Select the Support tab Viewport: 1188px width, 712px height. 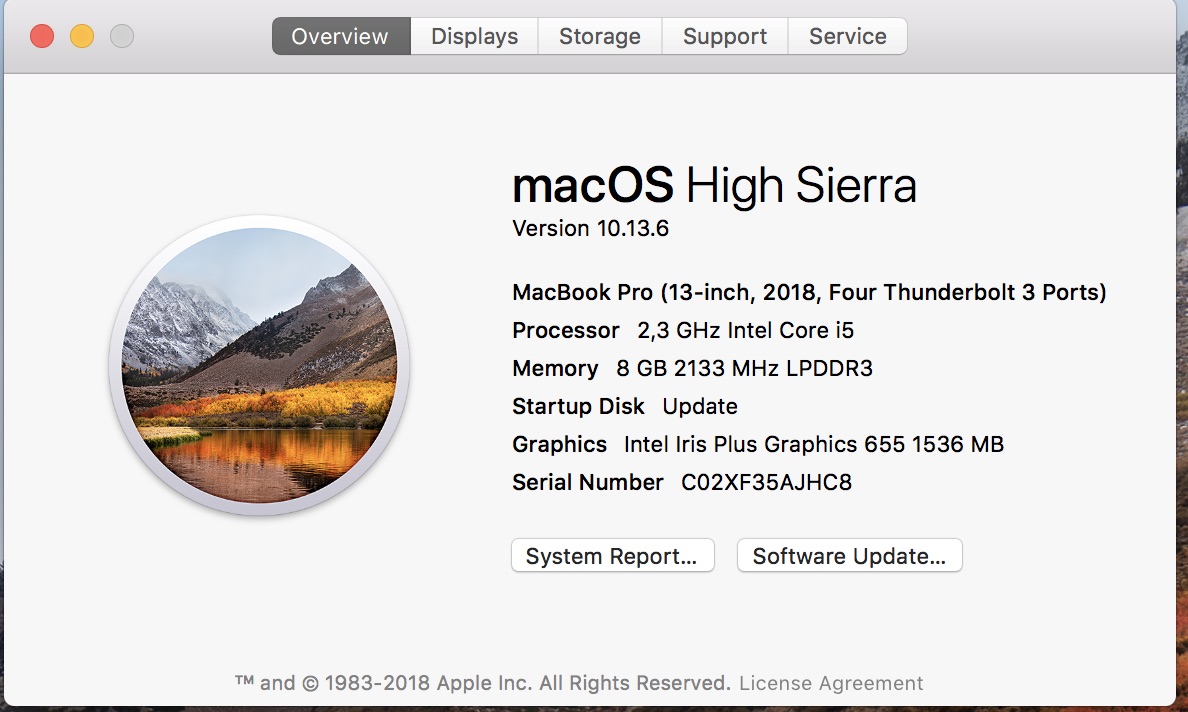(724, 36)
